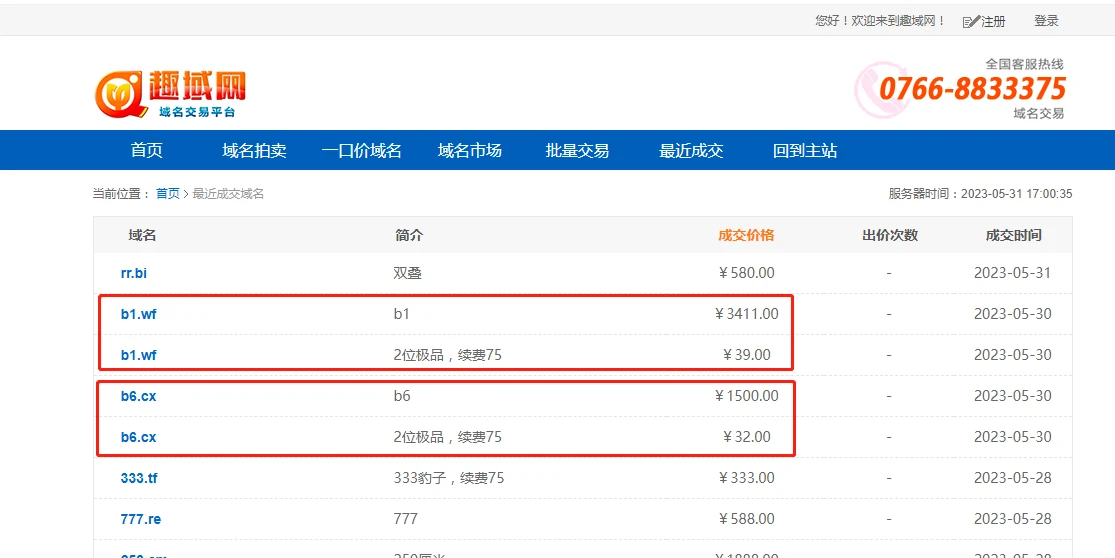The image size is (1115, 558).
Task: Open the 域名拍卖 navigation tab
Action: [254, 151]
